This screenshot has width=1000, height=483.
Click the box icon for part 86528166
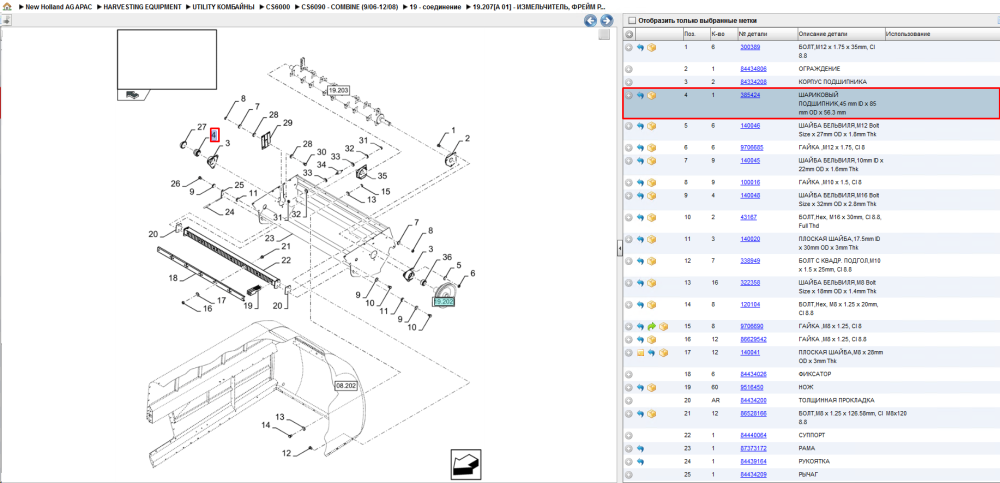point(652,414)
